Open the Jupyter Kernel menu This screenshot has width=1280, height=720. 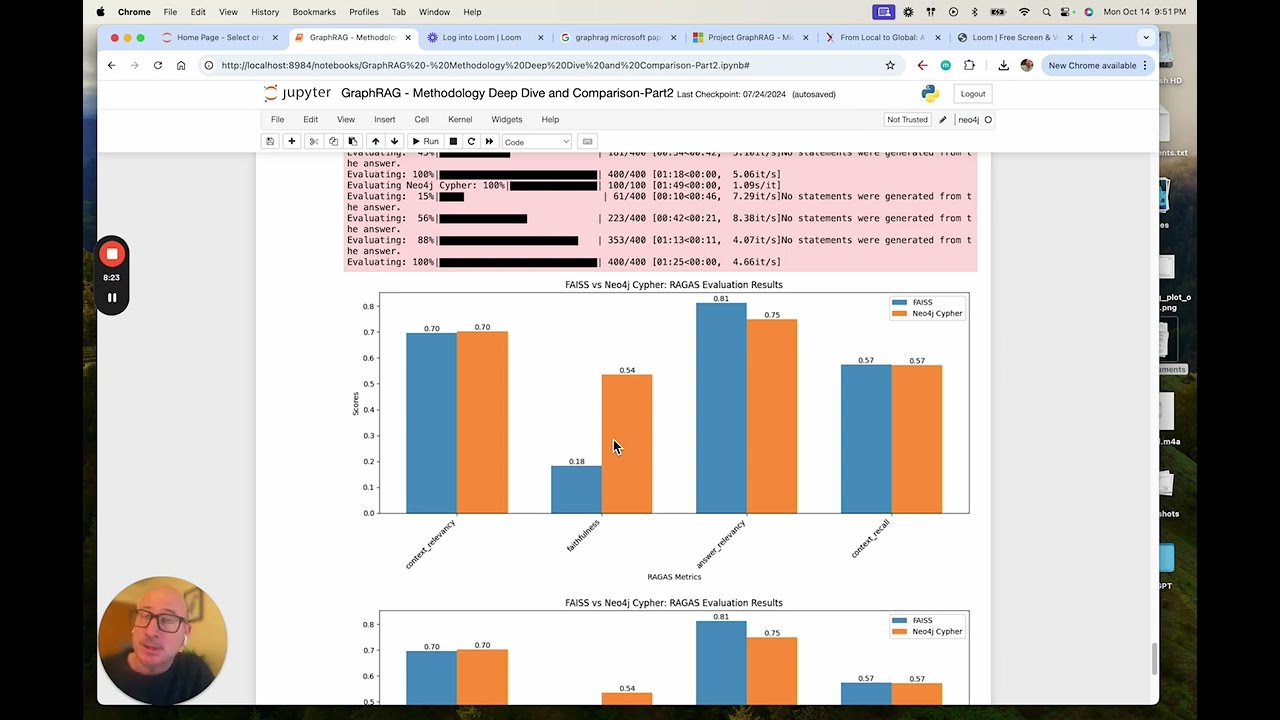[x=460, y=119]
